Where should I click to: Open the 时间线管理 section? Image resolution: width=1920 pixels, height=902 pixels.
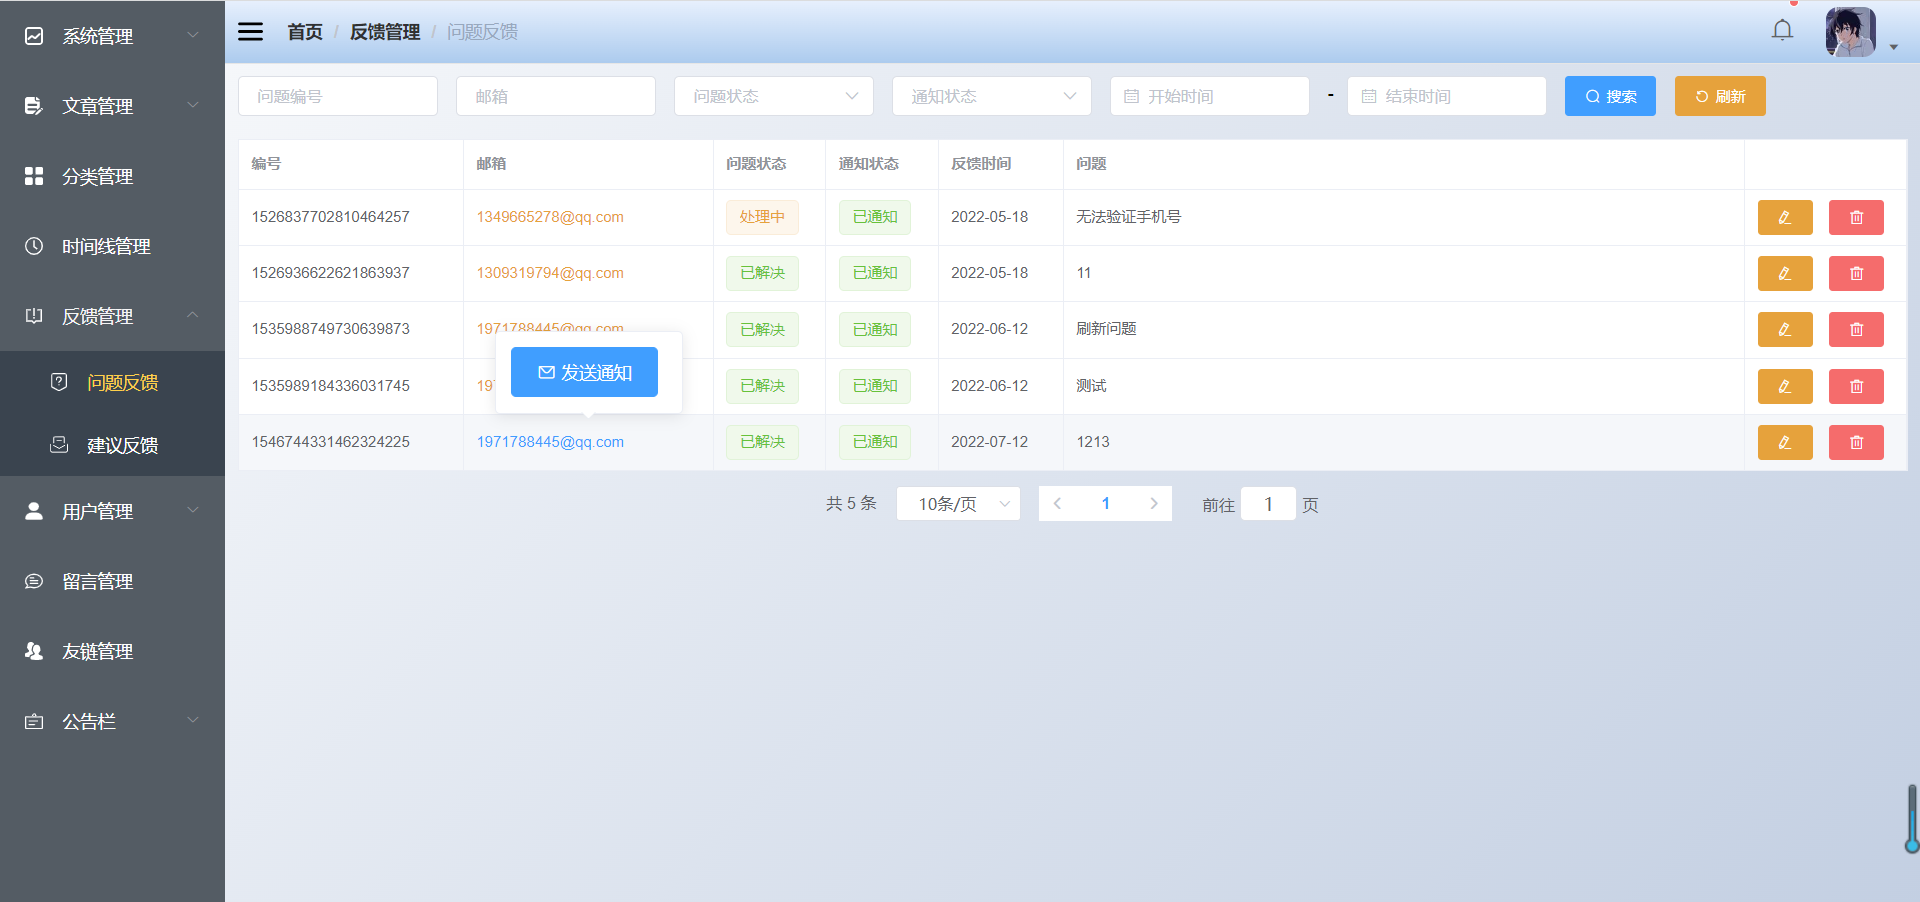107,246
